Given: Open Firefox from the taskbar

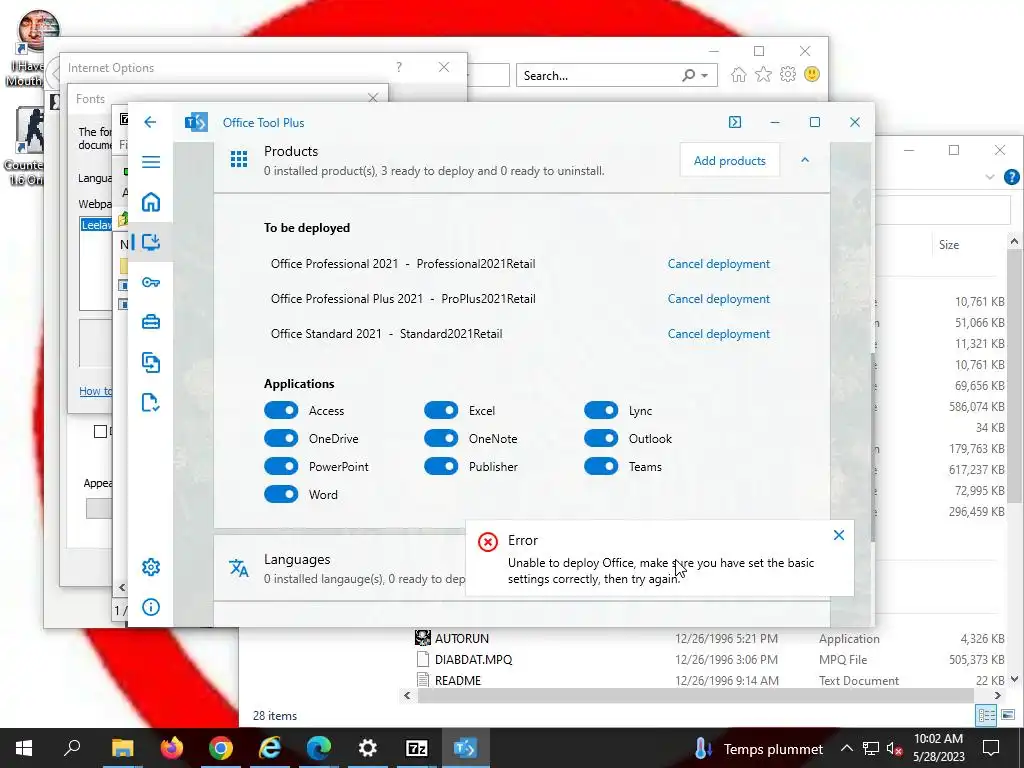Looking at the screenshot, I should point(172,748).
